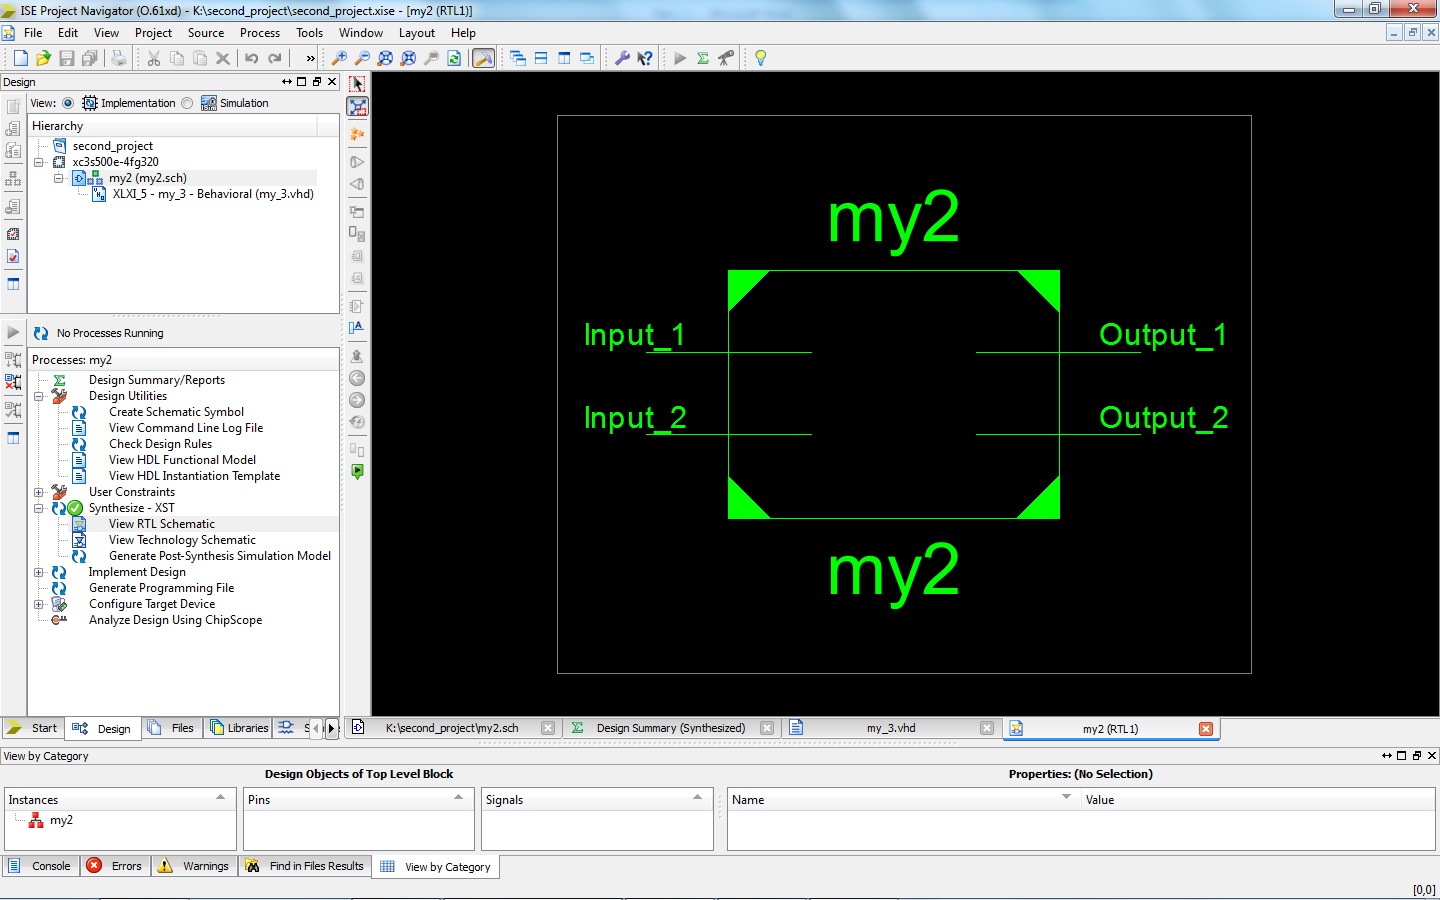Select Generate Programming File process
This screenshot has height=900, width=1440.
(x=161, y=588)
